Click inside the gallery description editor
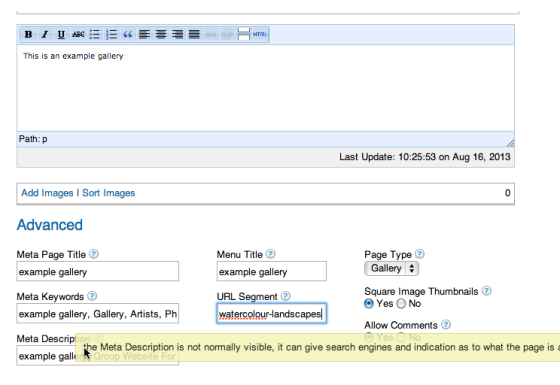Image resolution: width=560 pixels, height=385 pixels. point(265,88)
